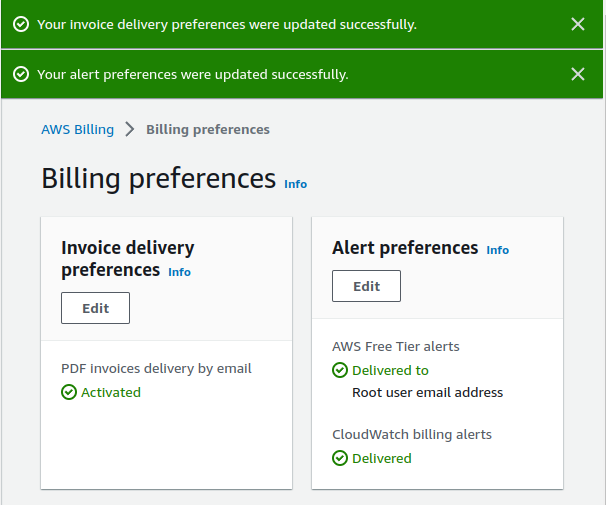Click the Billing preferences breadcrumb text

coord(208,129)
